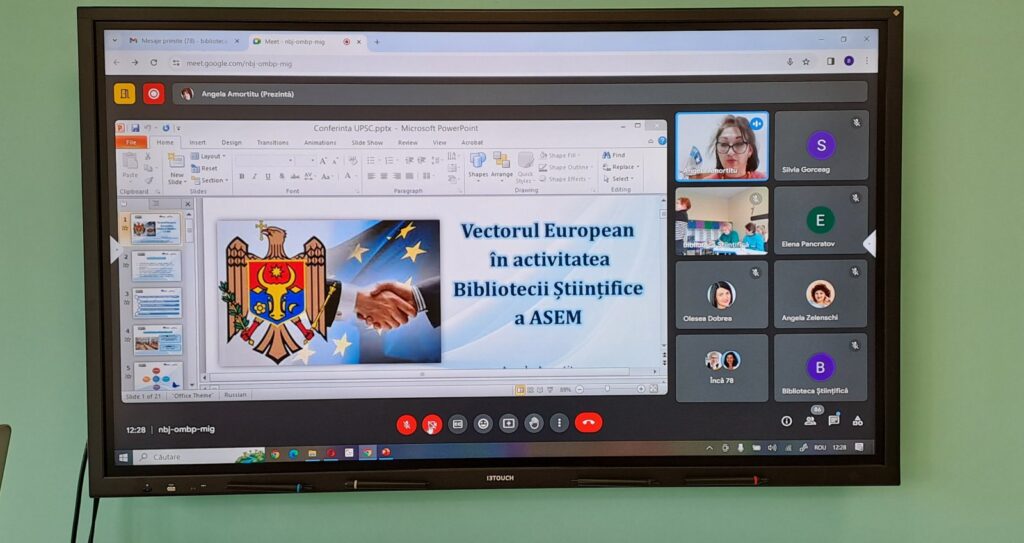Show the participants list panel
Screen dimensions: 1024x543
point(811,421)
